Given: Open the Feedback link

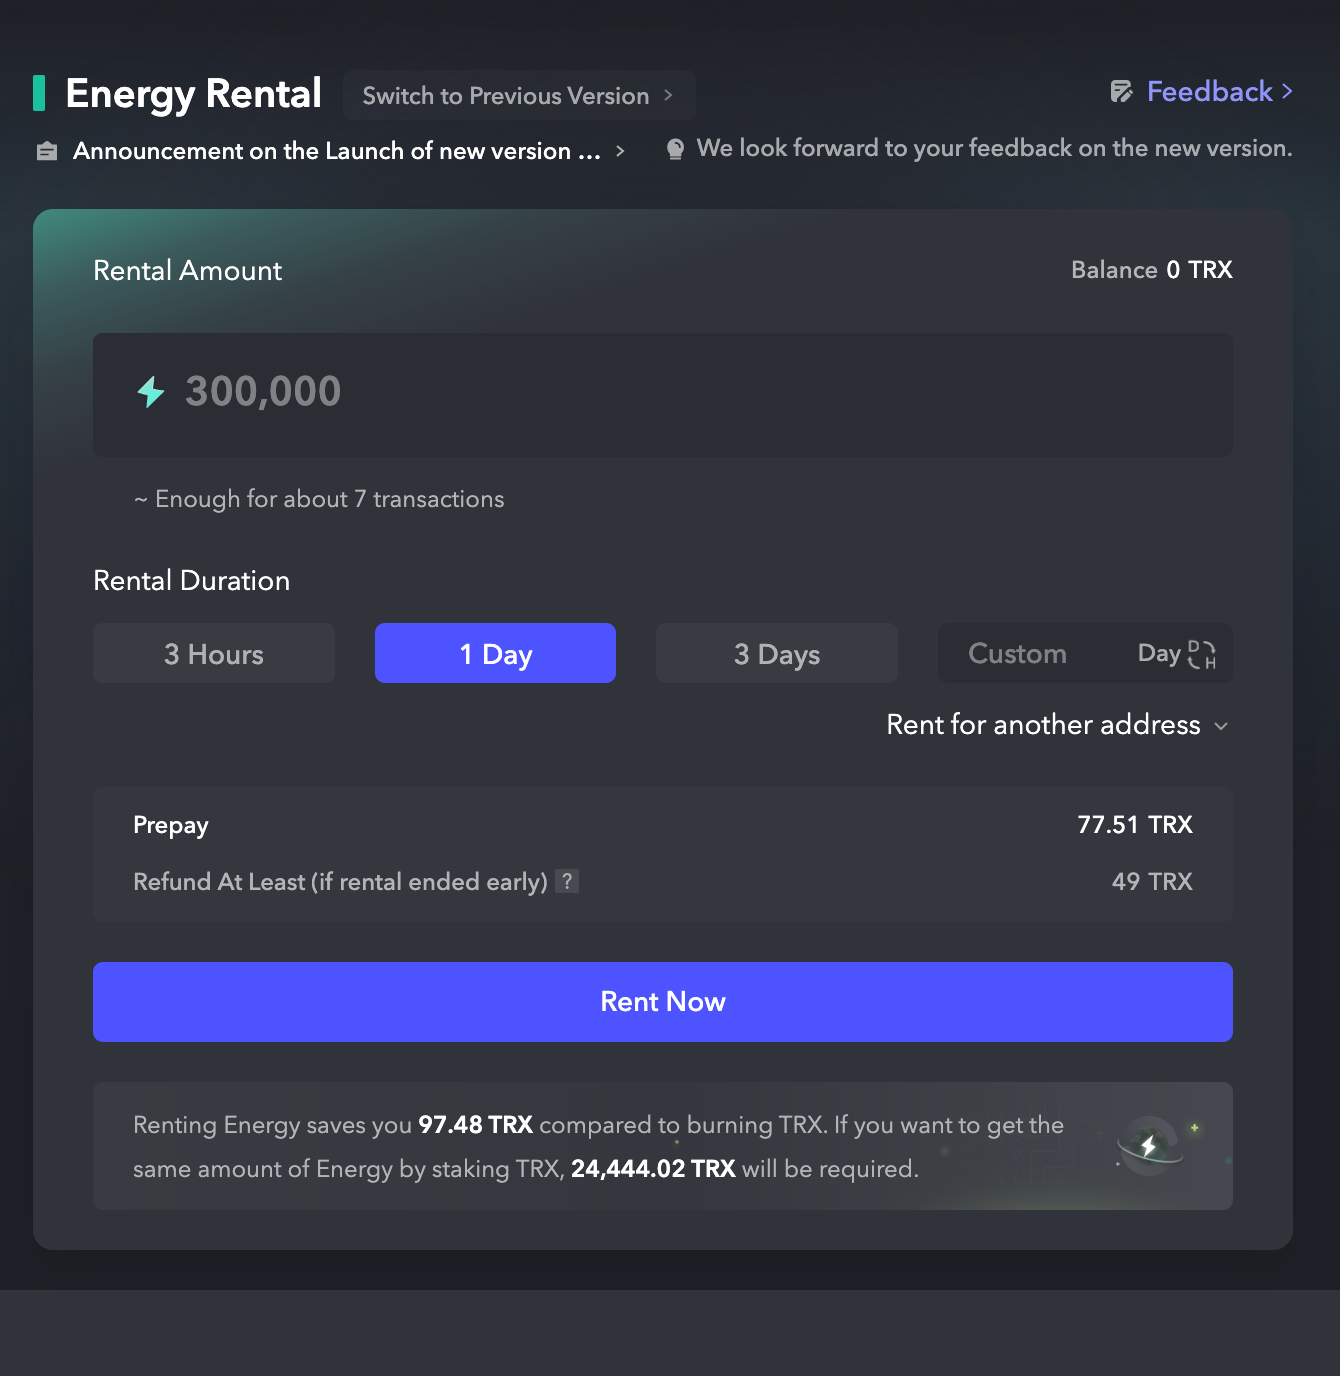Looking at the screenshot, I should click(x=1209, y=92).
